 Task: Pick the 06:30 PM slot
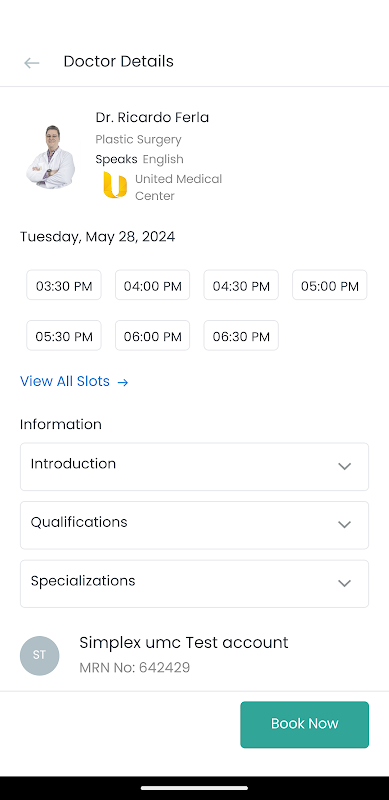click(x=241, y=336)
